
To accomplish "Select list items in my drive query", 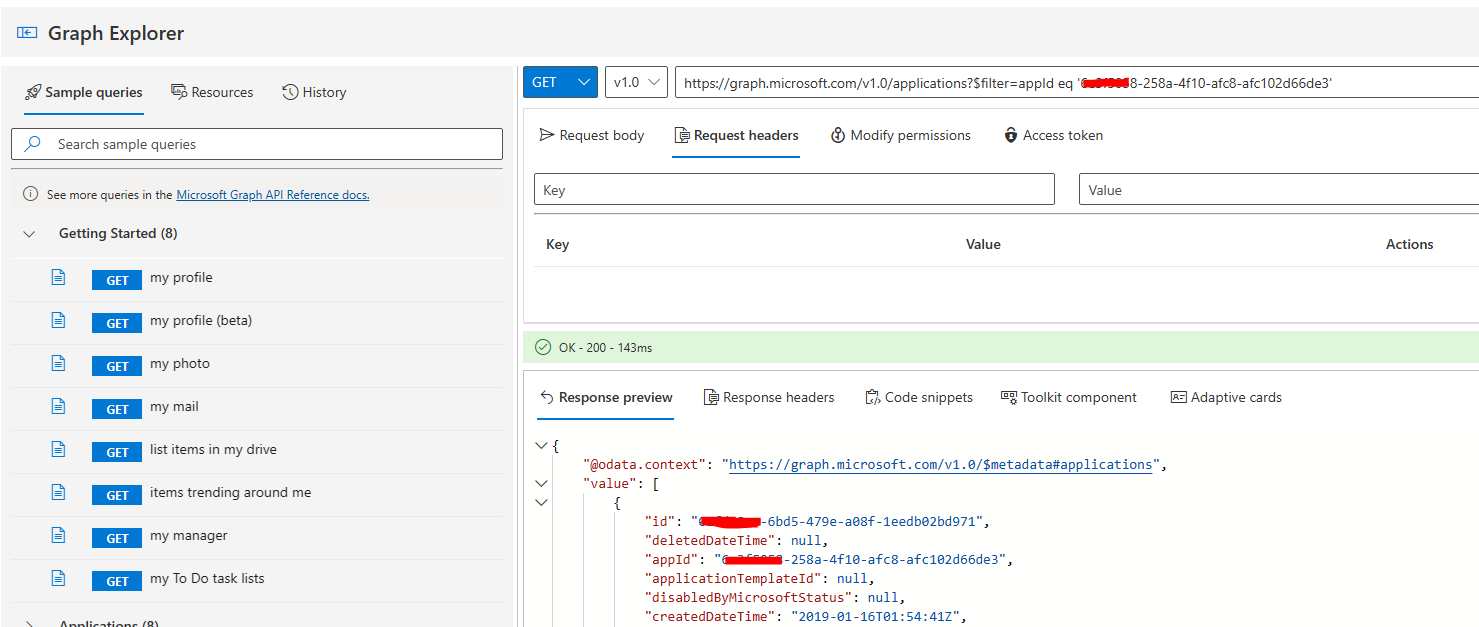I will [213, 450].
